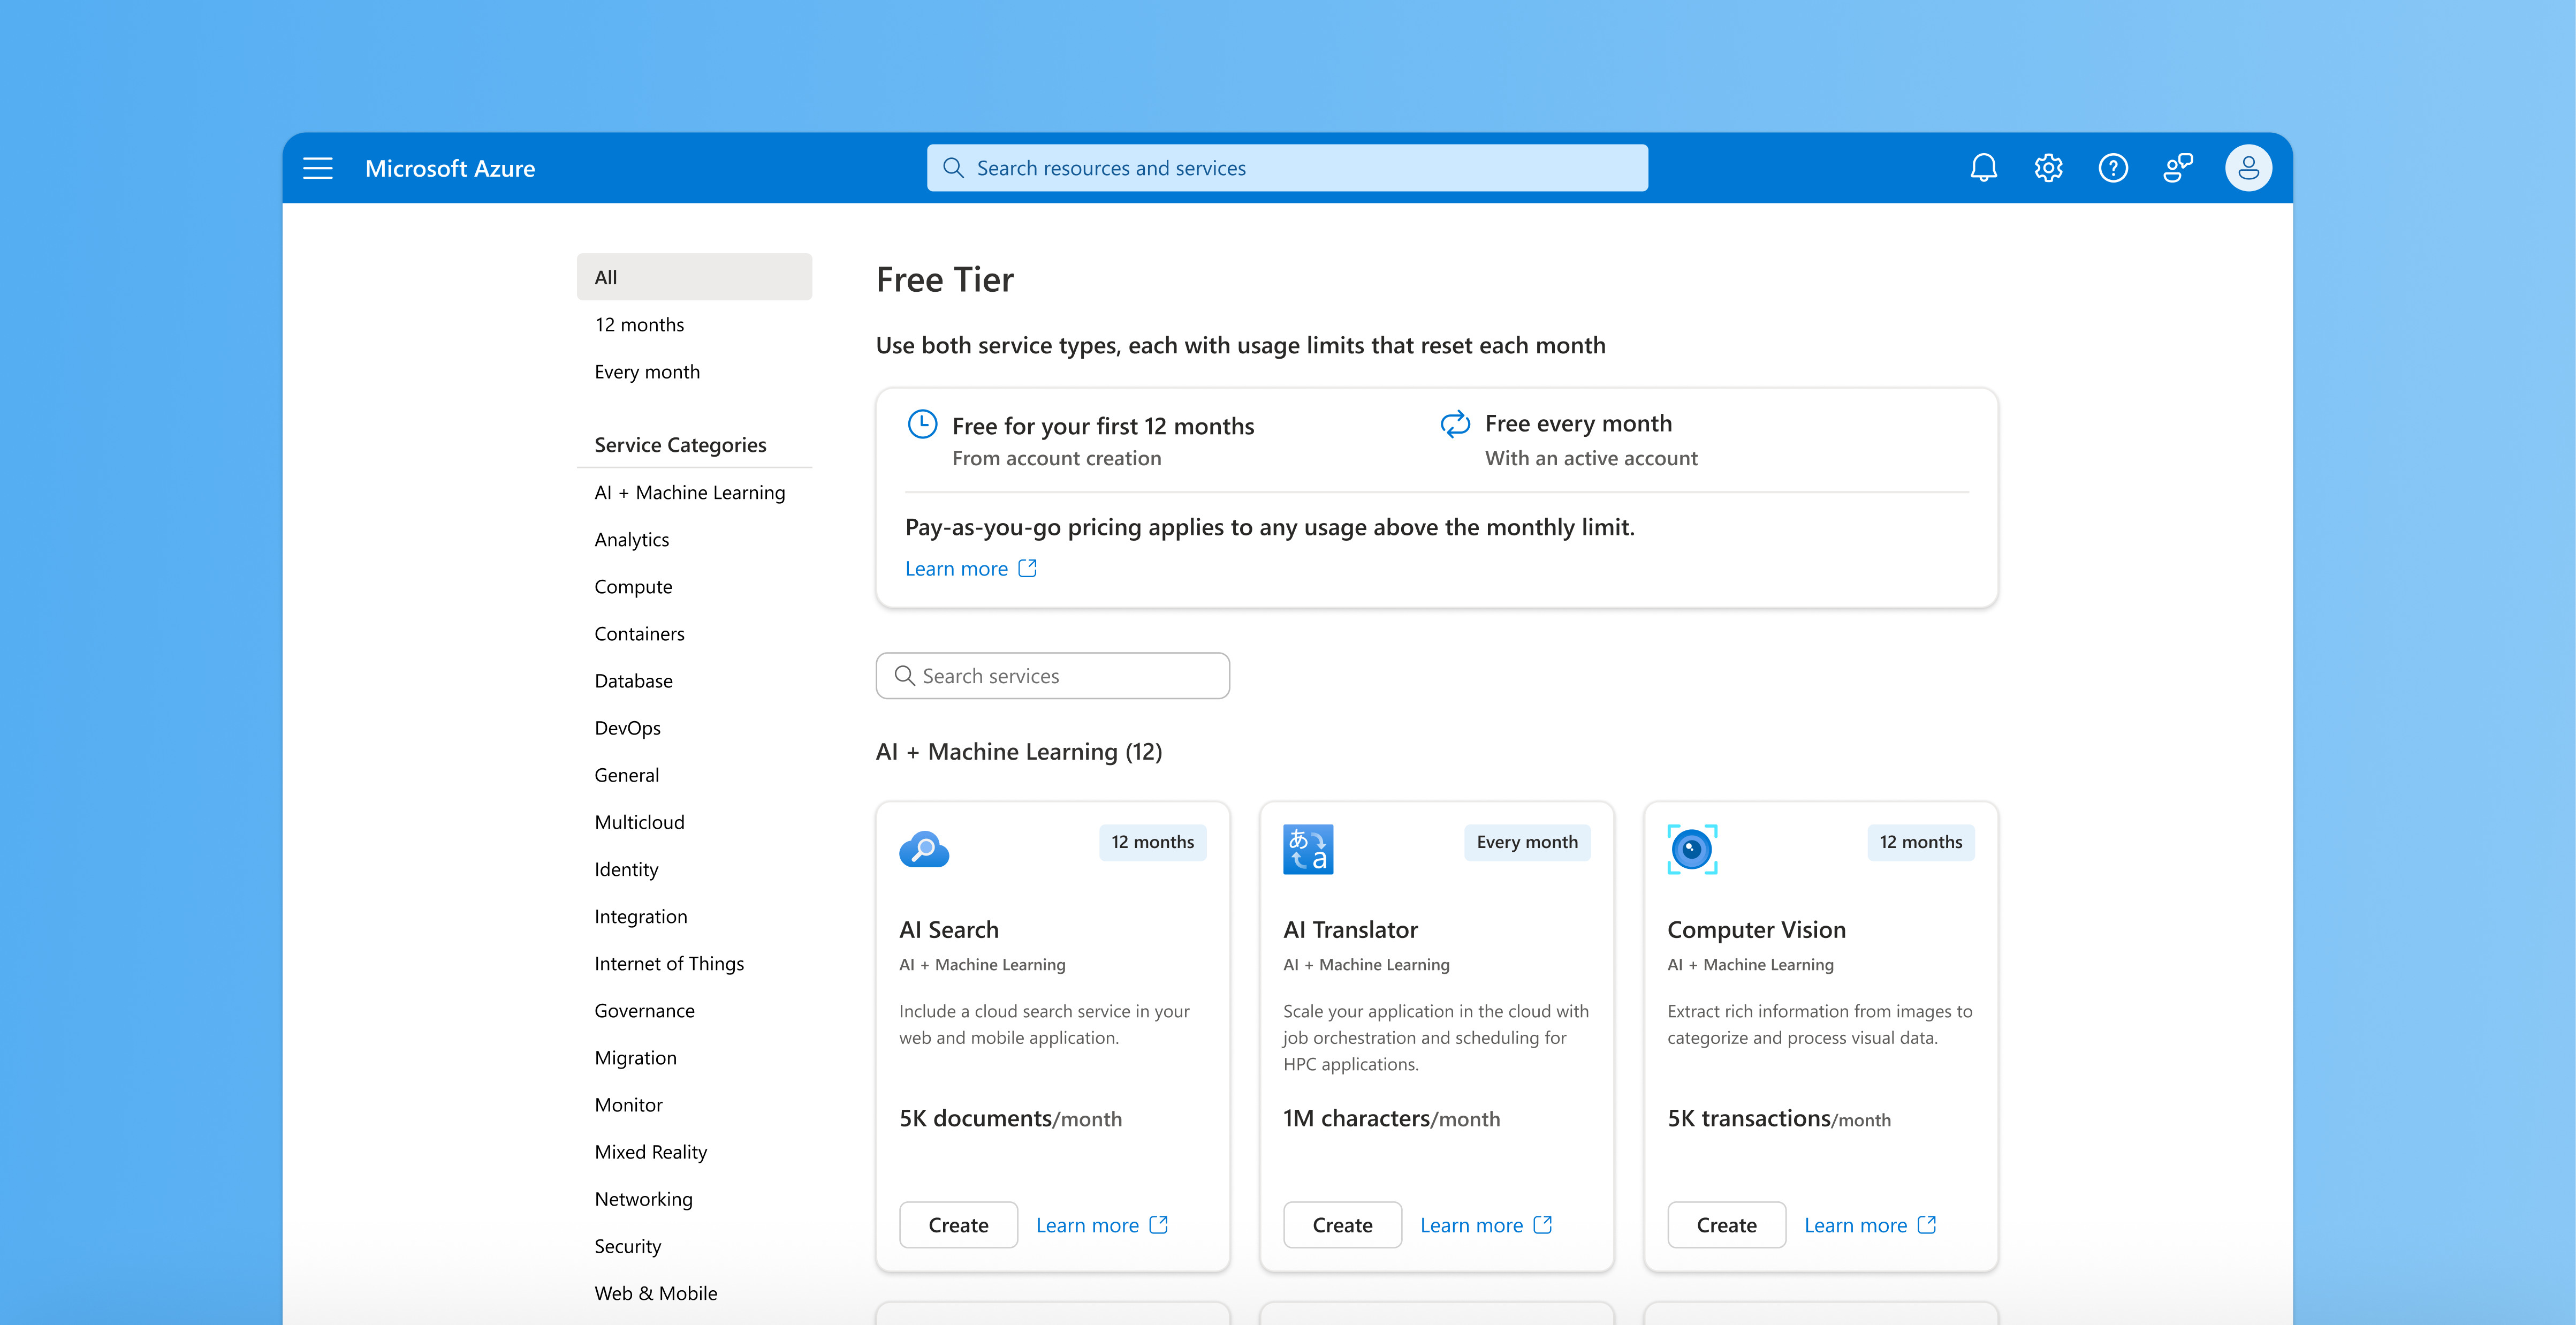Click the 'AI + Machine Learning (12)' heading
Viewport: 2576px width, 1325px height.
coord(1018,752)
